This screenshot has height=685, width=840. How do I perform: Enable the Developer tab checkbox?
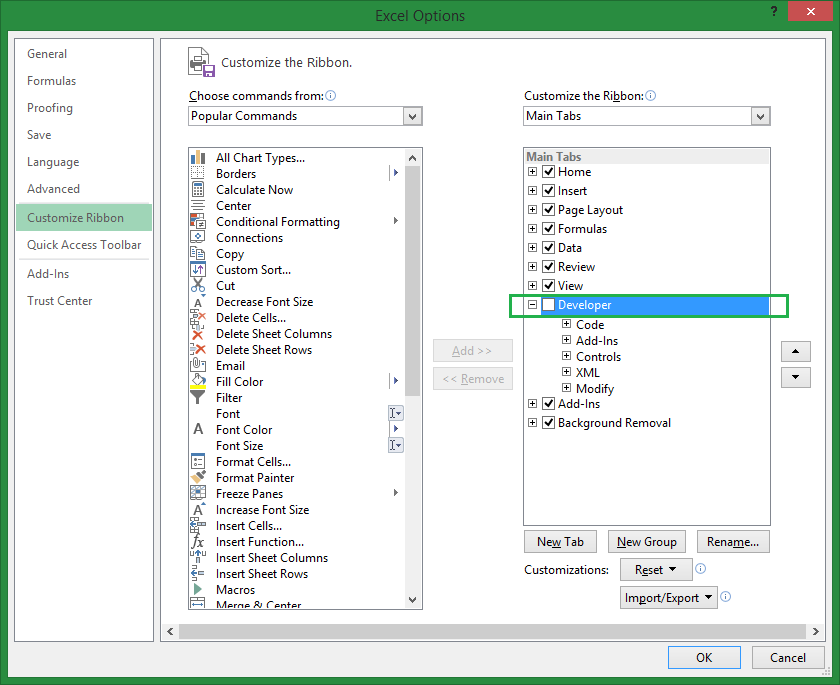547,305
